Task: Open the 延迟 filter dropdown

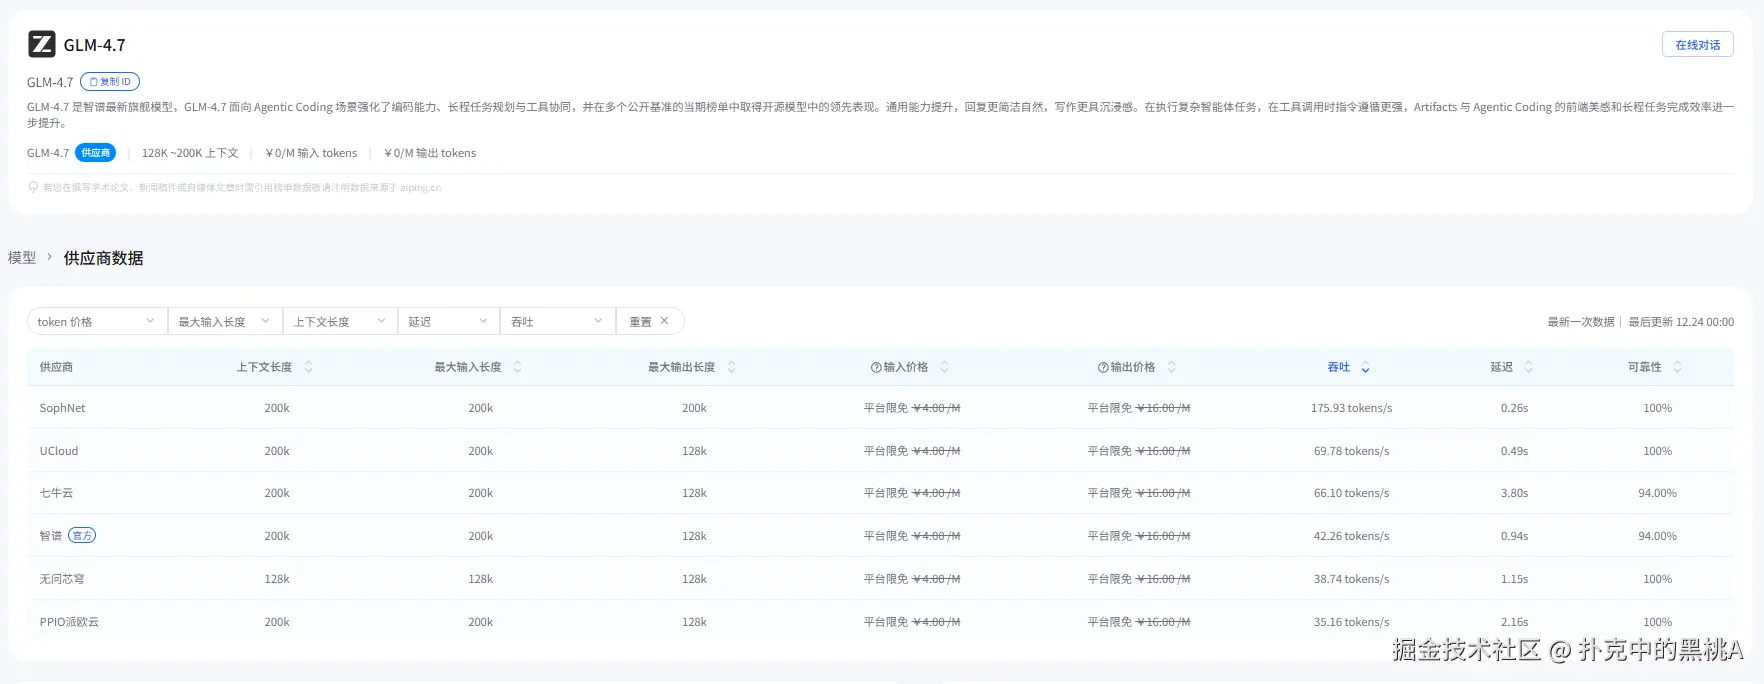Action: point(448,321)
